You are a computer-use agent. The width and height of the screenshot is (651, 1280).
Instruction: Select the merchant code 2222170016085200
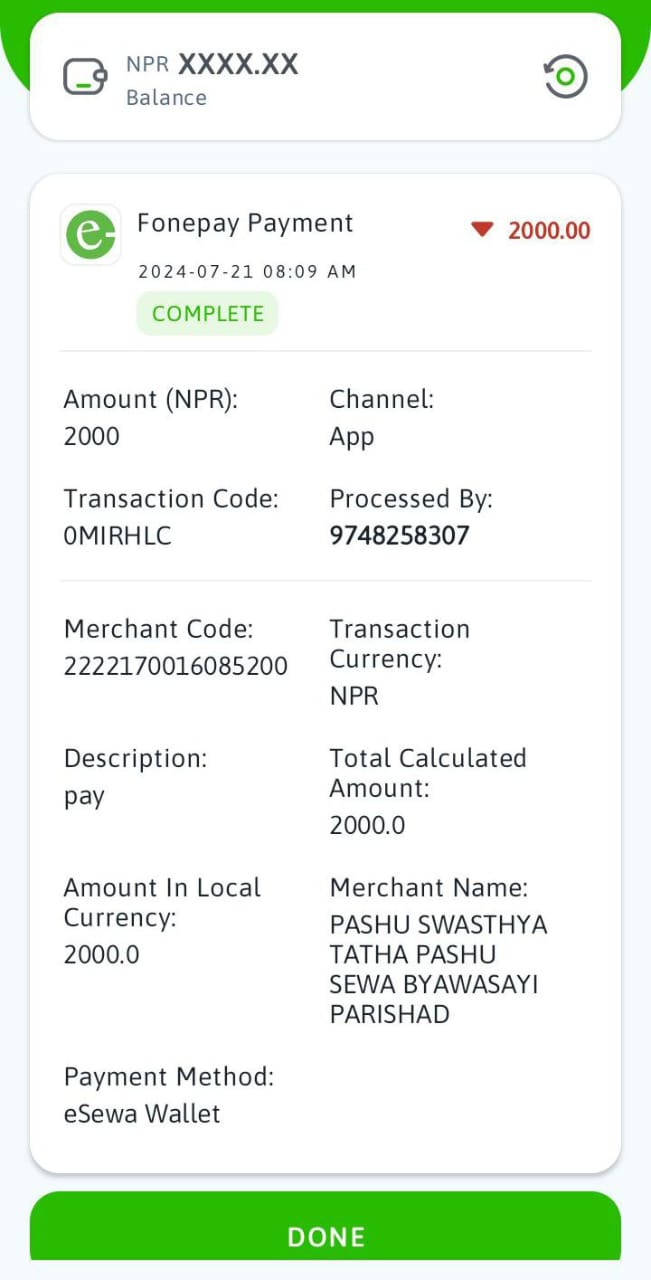click(x=176, y=666)
